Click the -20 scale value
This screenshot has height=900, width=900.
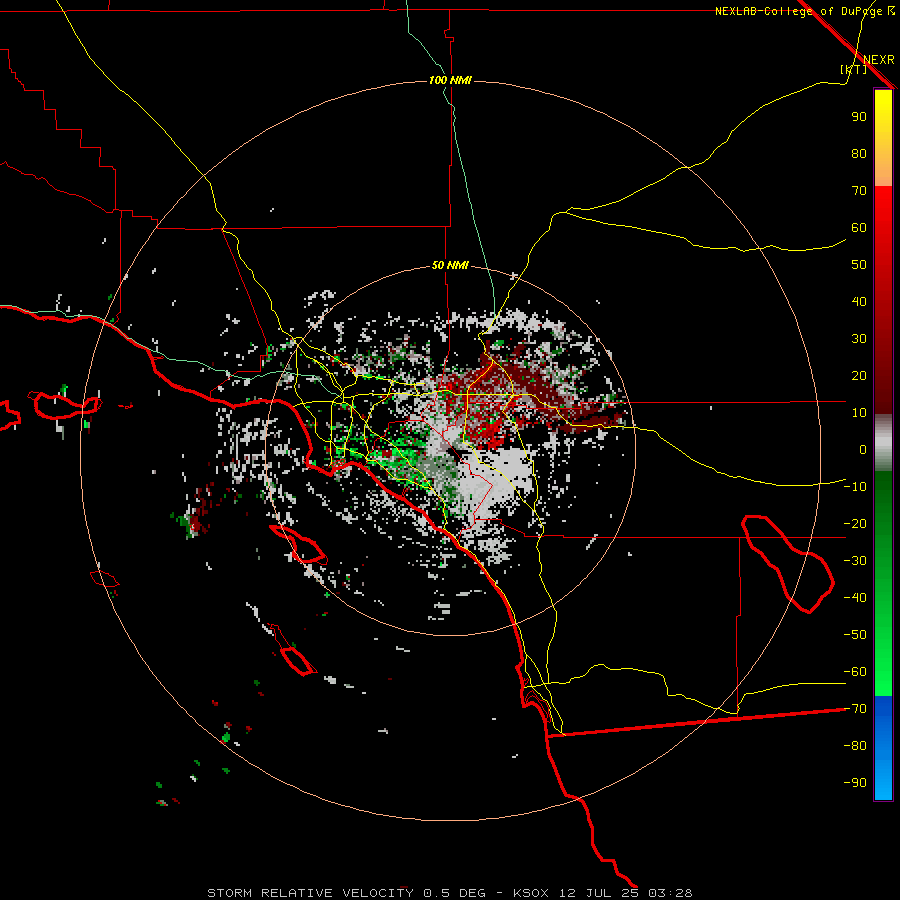coord(855,524)
